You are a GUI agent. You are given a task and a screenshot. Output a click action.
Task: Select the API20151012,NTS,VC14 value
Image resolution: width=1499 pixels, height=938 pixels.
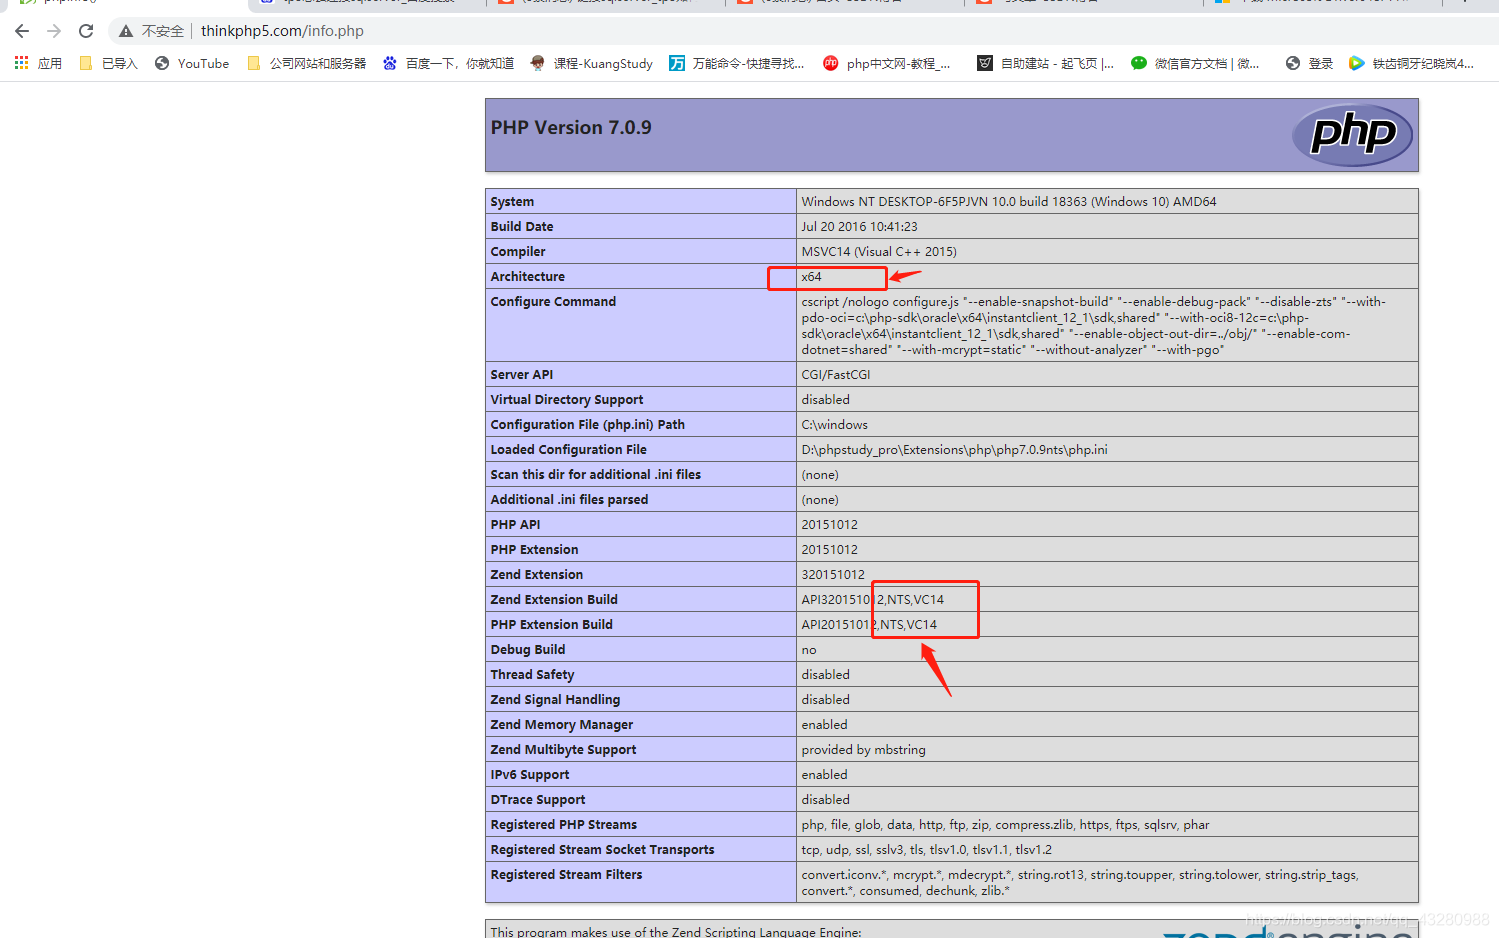pos(869,624)
